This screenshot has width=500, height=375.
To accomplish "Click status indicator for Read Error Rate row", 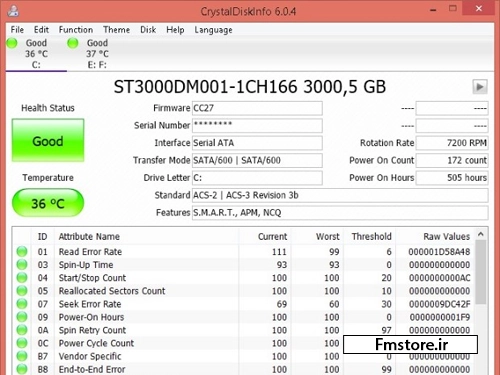I will tap(22, 251).
